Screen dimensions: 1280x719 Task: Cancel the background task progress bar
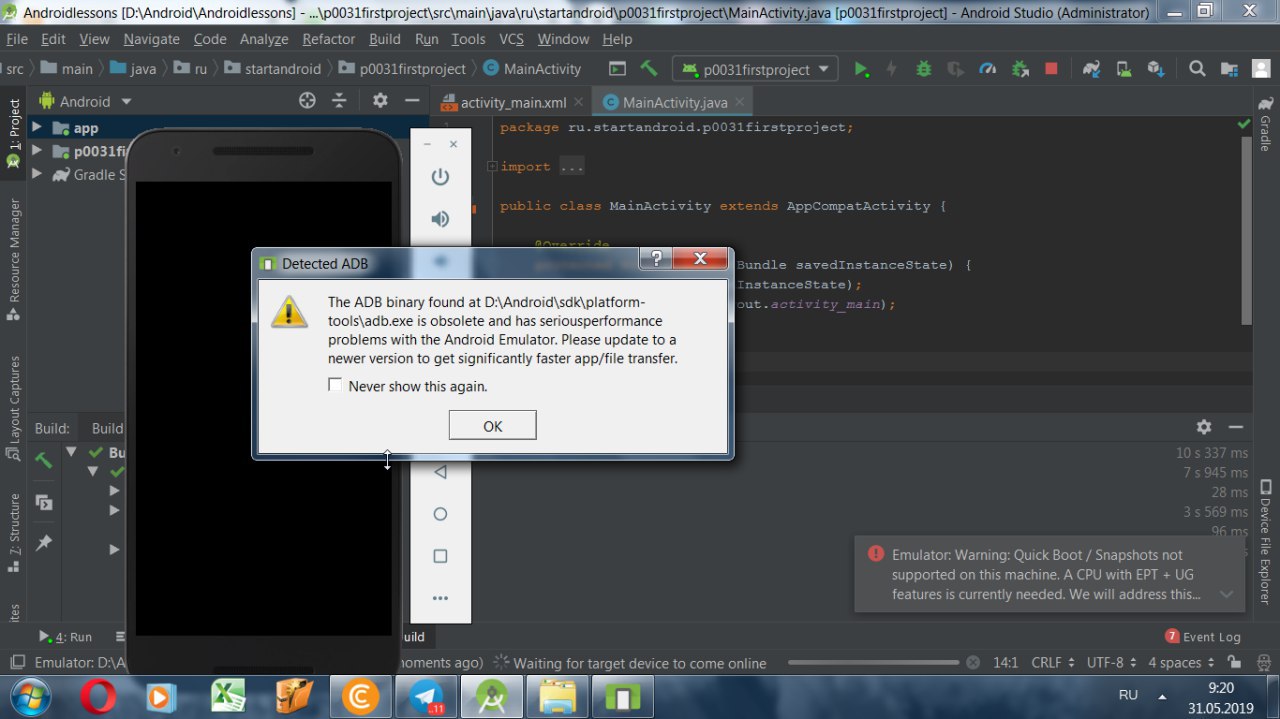[973, 662]
